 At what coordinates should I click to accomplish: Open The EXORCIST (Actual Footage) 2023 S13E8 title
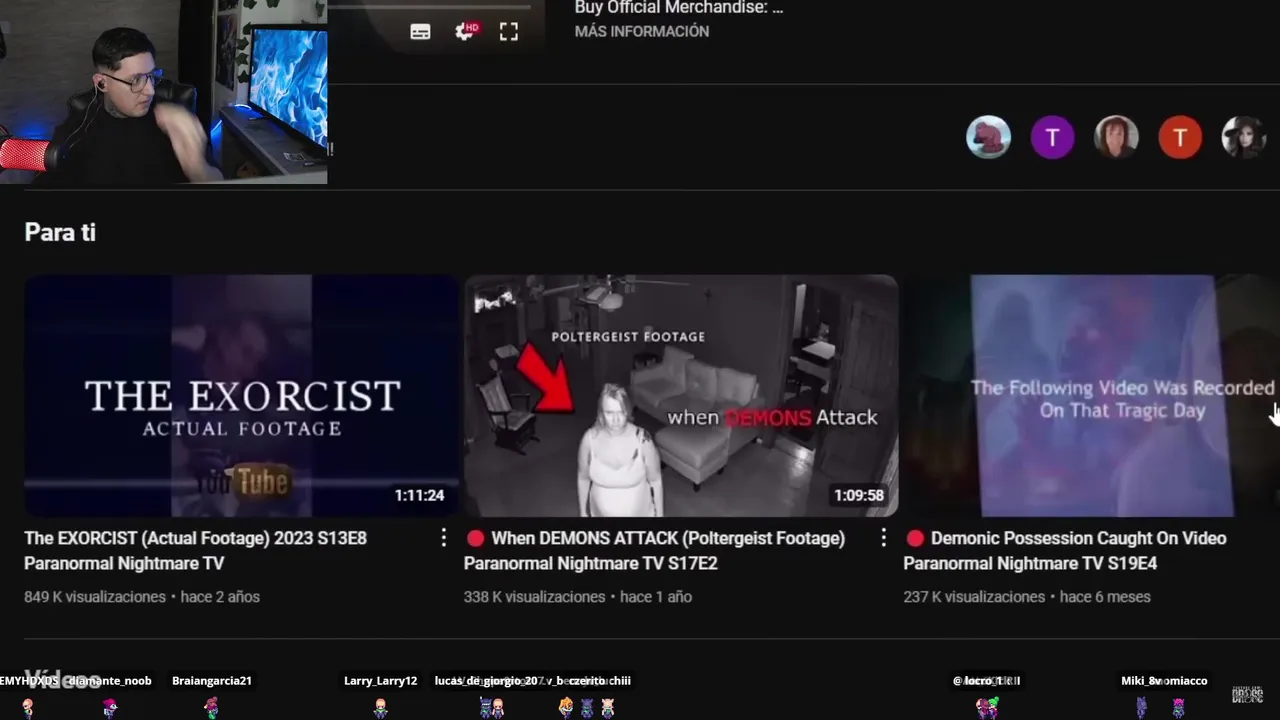pyautogui.click(x=196, y=550)
